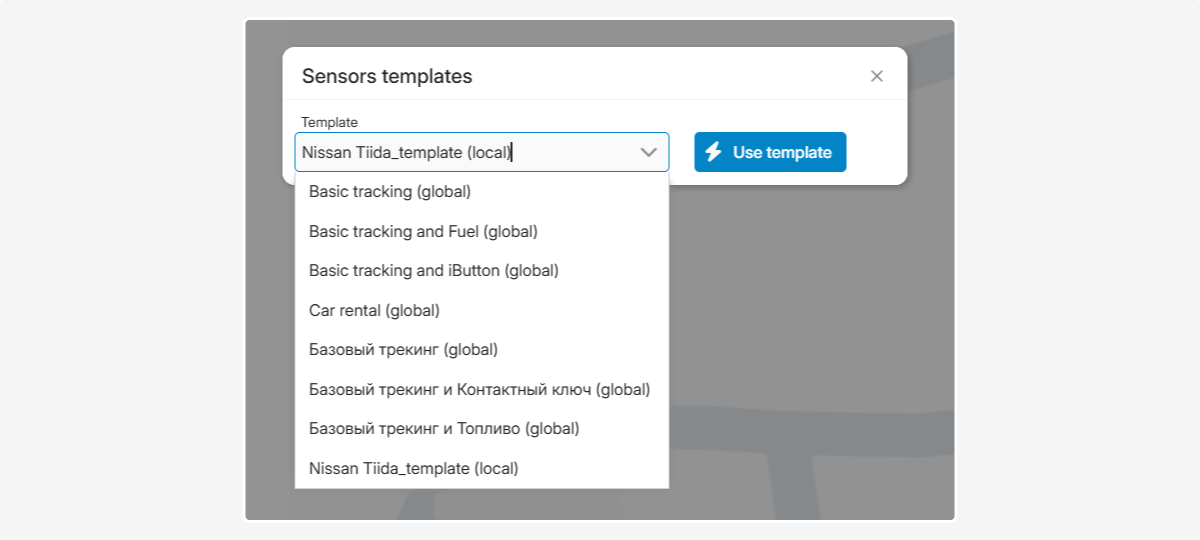
Task: Click the Sensors templates dialog title
Action: tap(387, 76)
